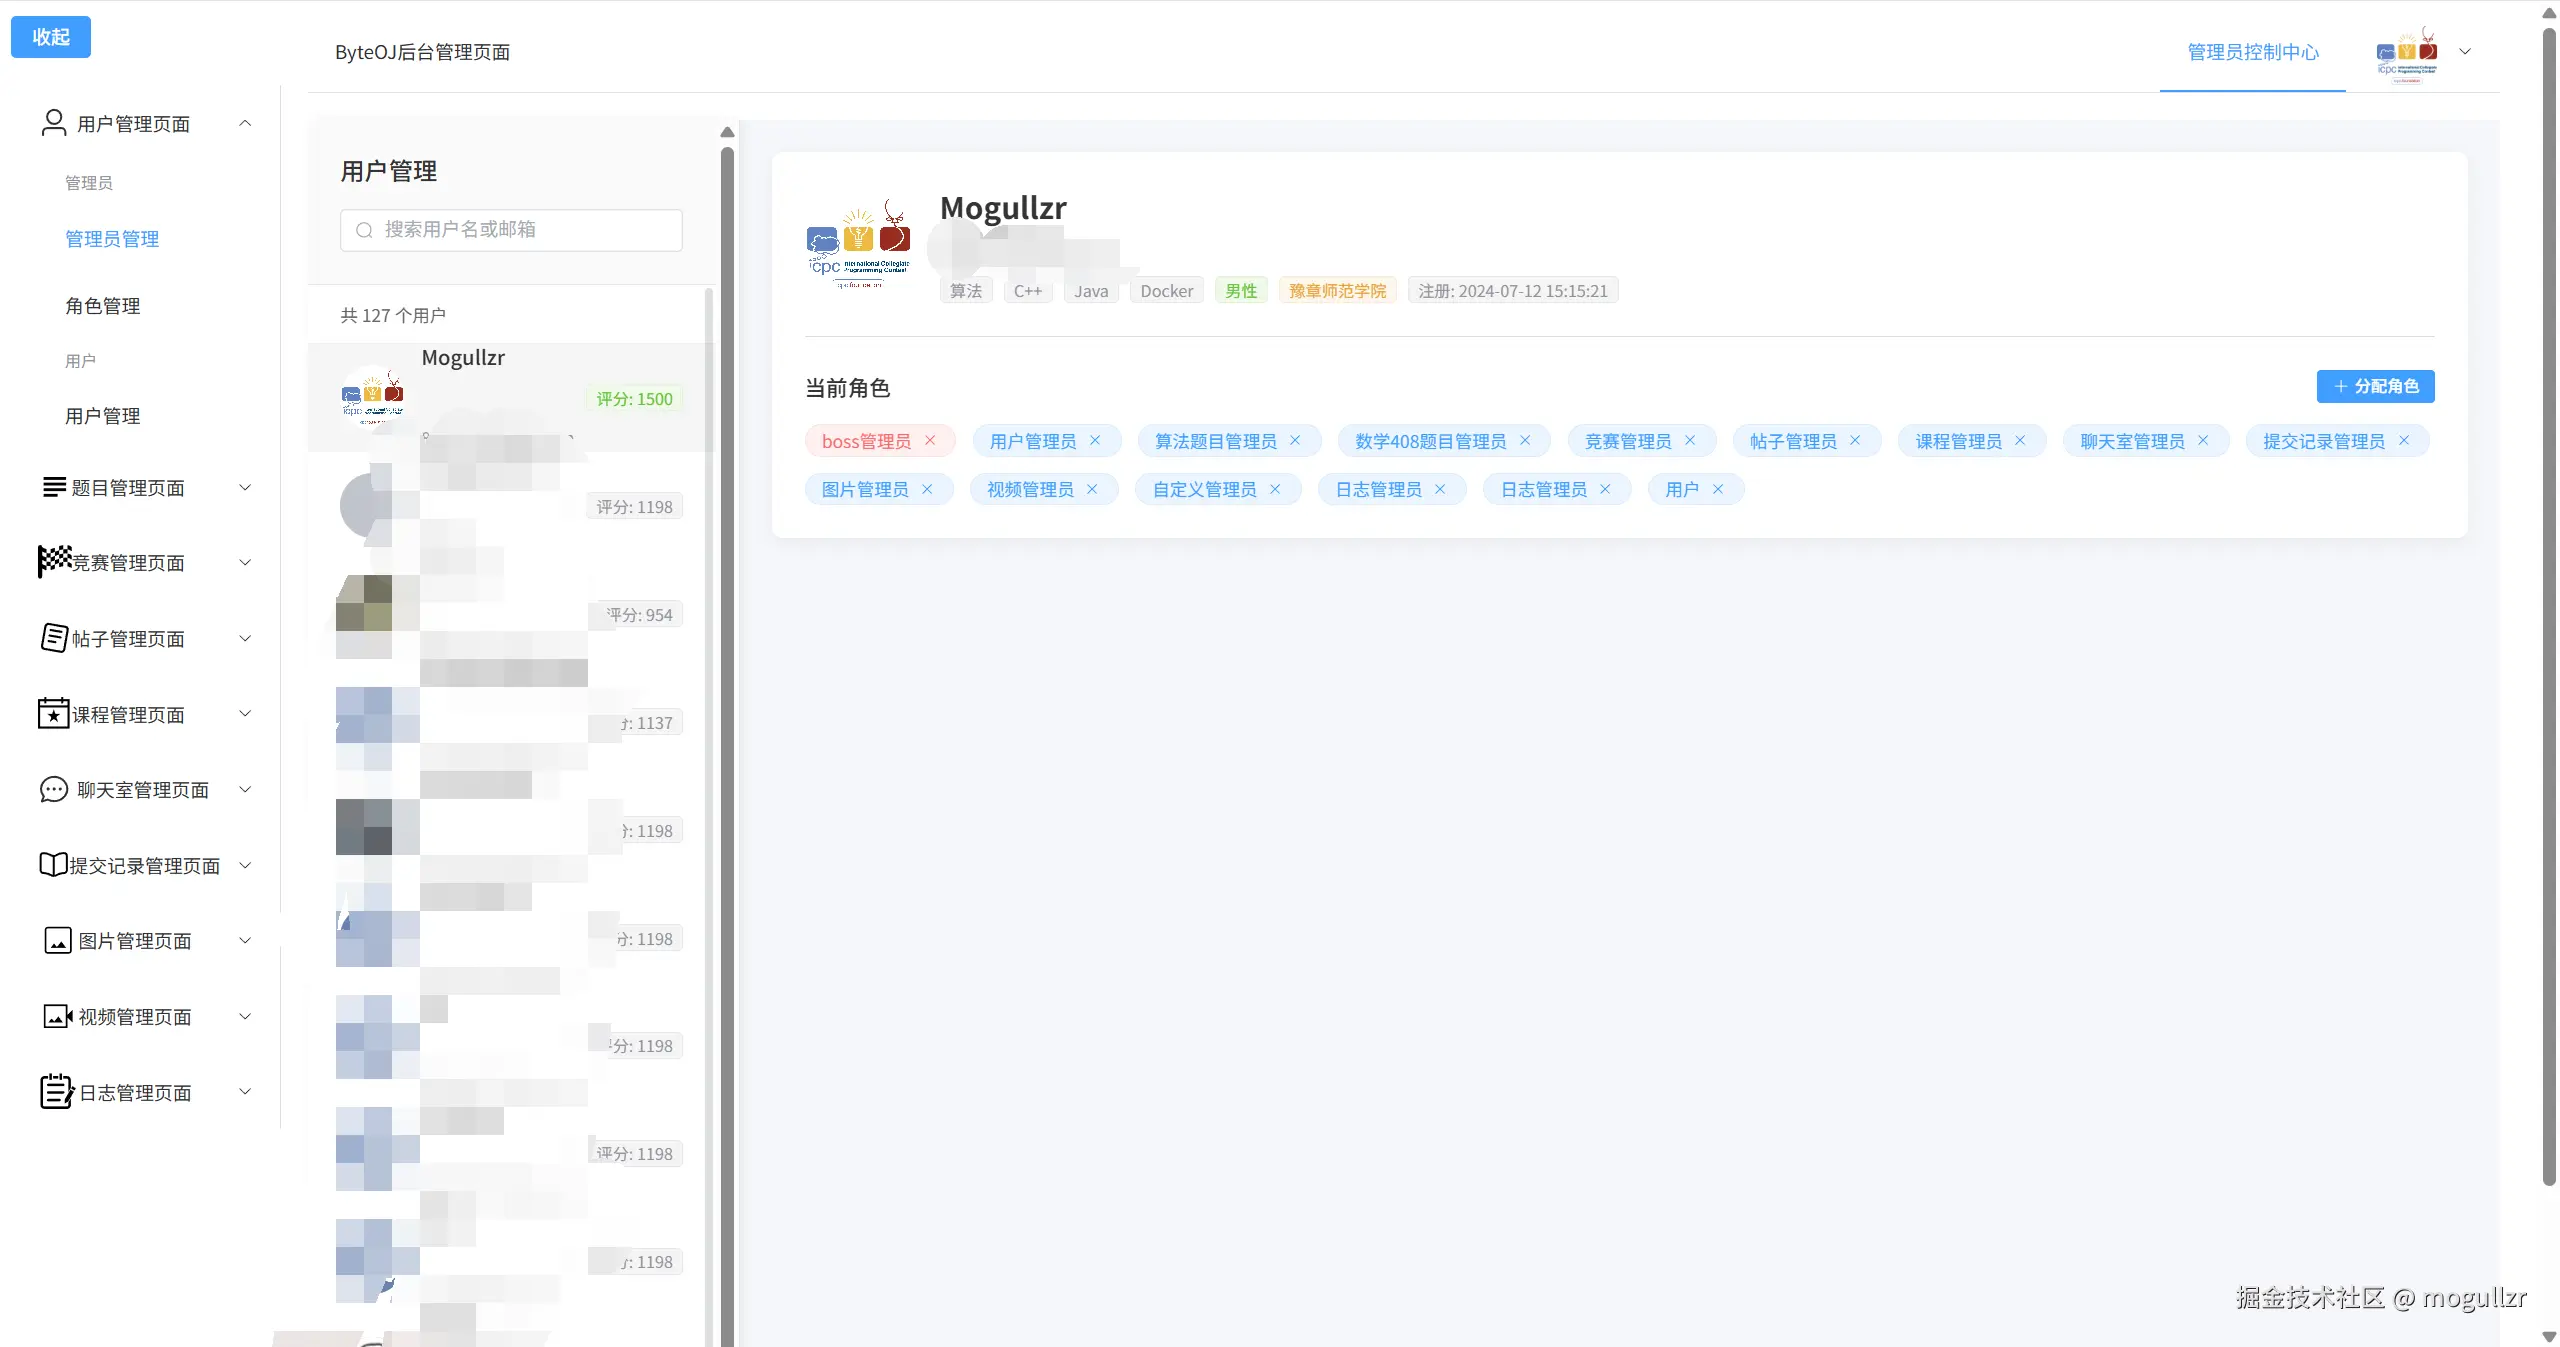Remove the boss管理员 role tag

tap(930, 441)
